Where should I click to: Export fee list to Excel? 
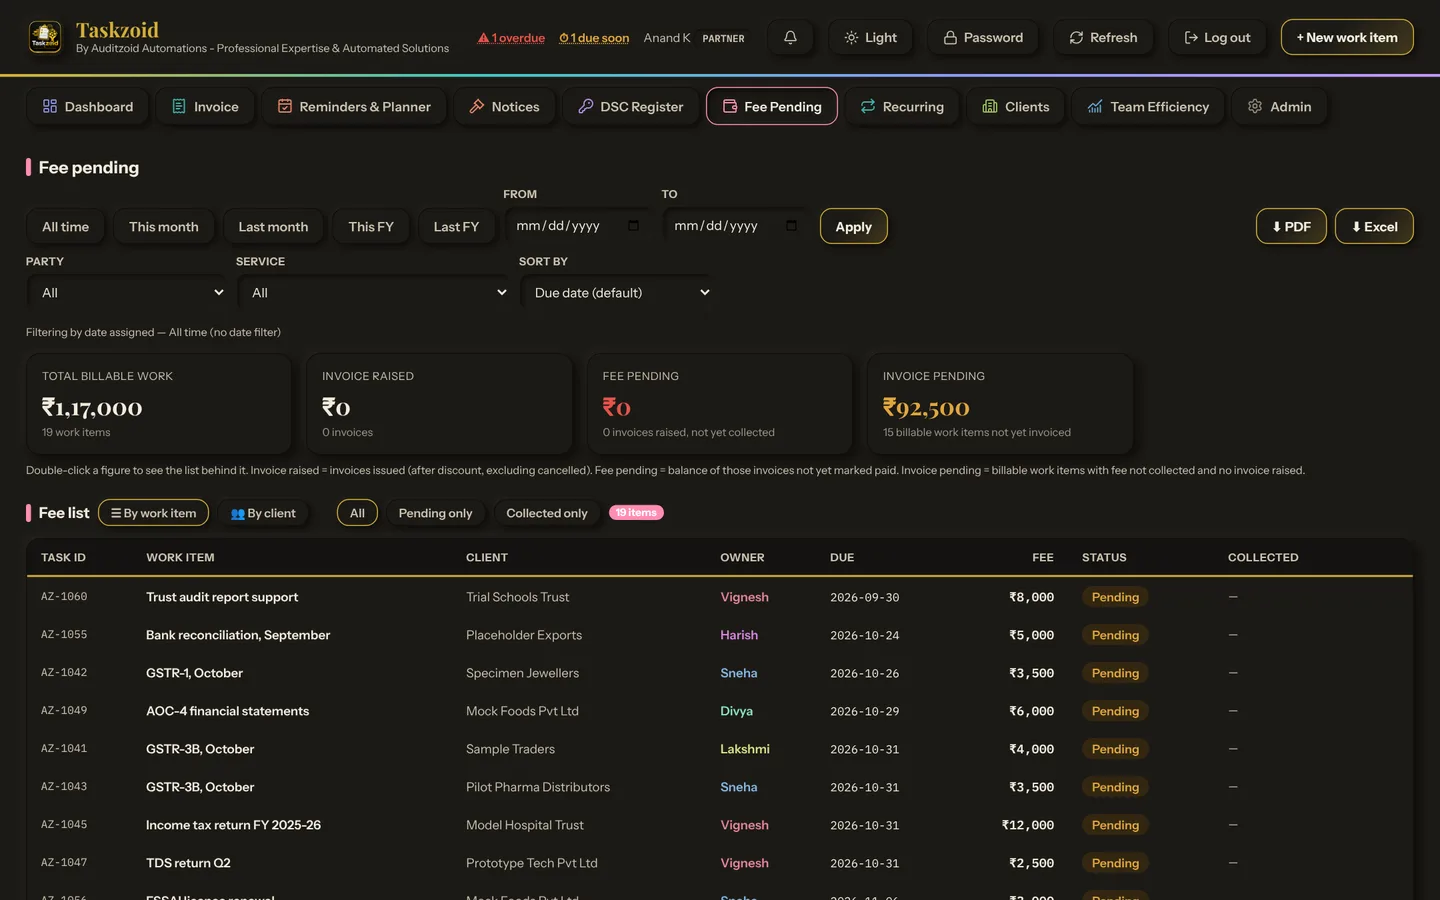(x=1374, y=226)
